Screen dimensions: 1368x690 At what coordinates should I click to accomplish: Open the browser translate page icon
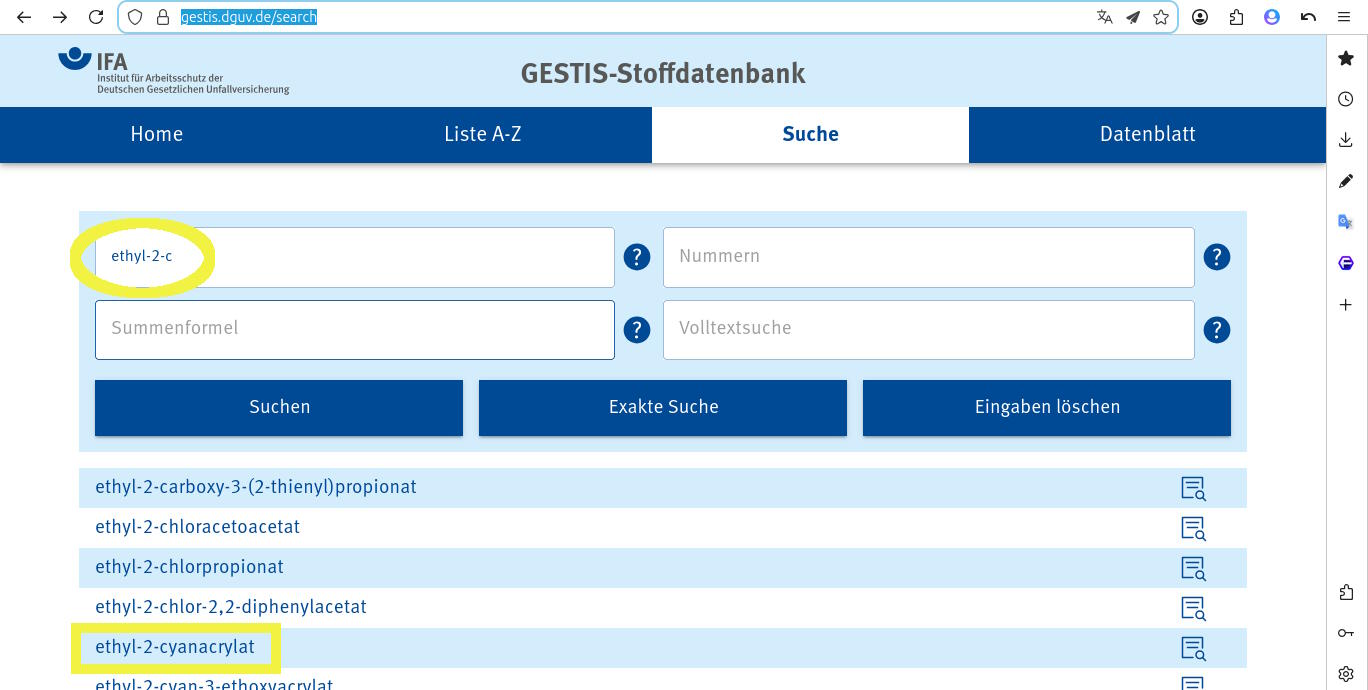click(1104, 17)
